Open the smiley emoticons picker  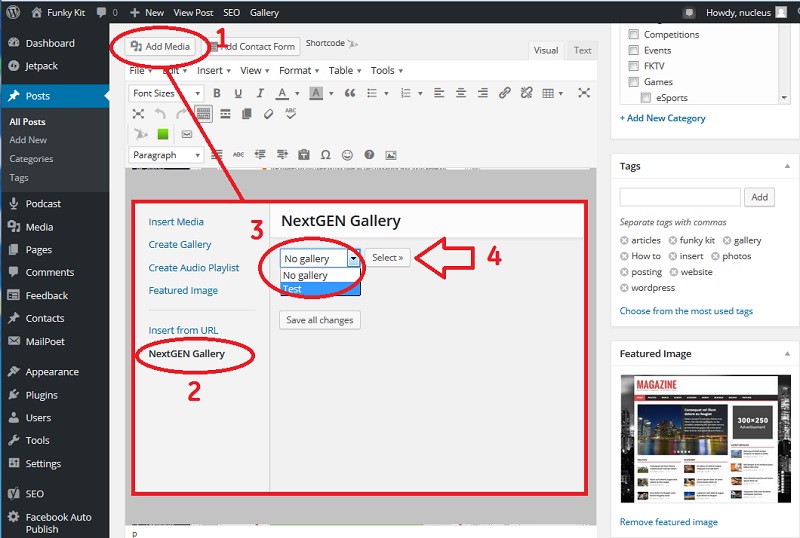[x=347, y=155]
